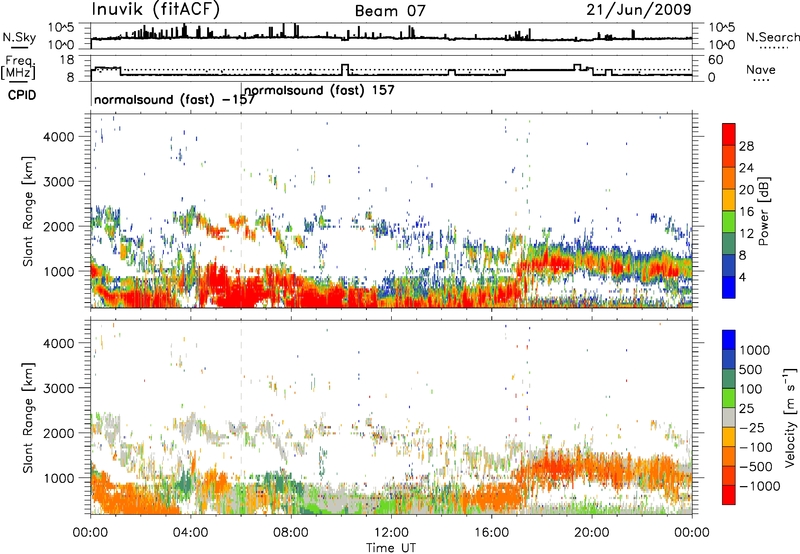Click the "25" value on Velocity colorbar
This screenshot has width=800, height=554.
(746, 408)
